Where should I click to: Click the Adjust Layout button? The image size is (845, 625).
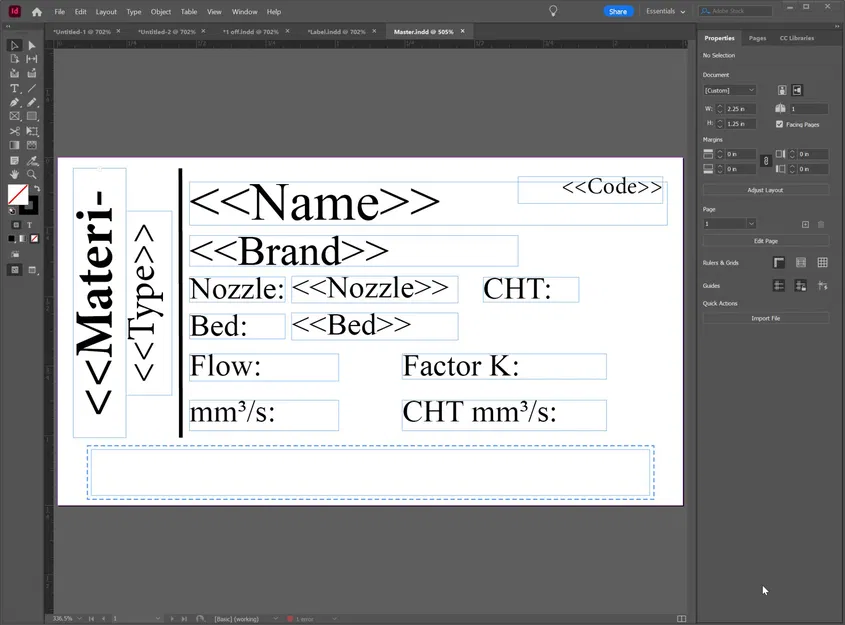[x=765, y=189]
